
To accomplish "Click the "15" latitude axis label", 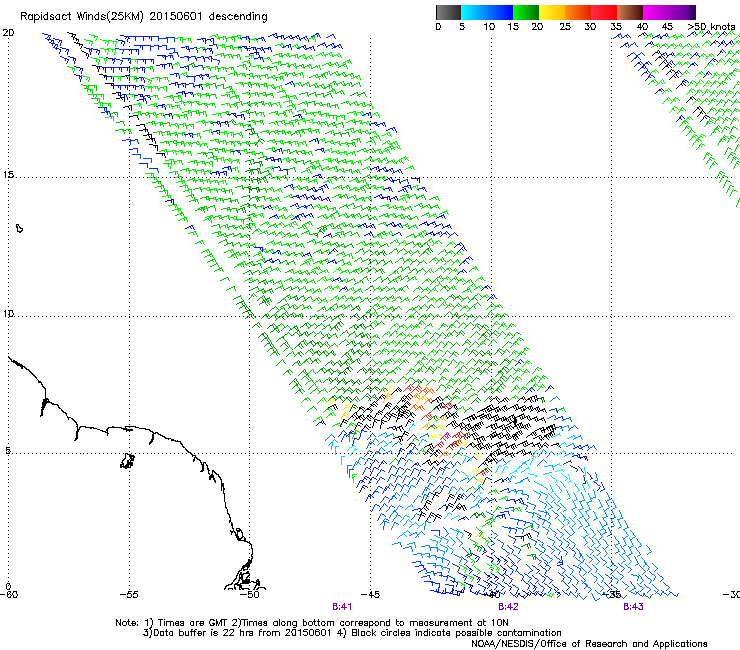I will point(8,175).
